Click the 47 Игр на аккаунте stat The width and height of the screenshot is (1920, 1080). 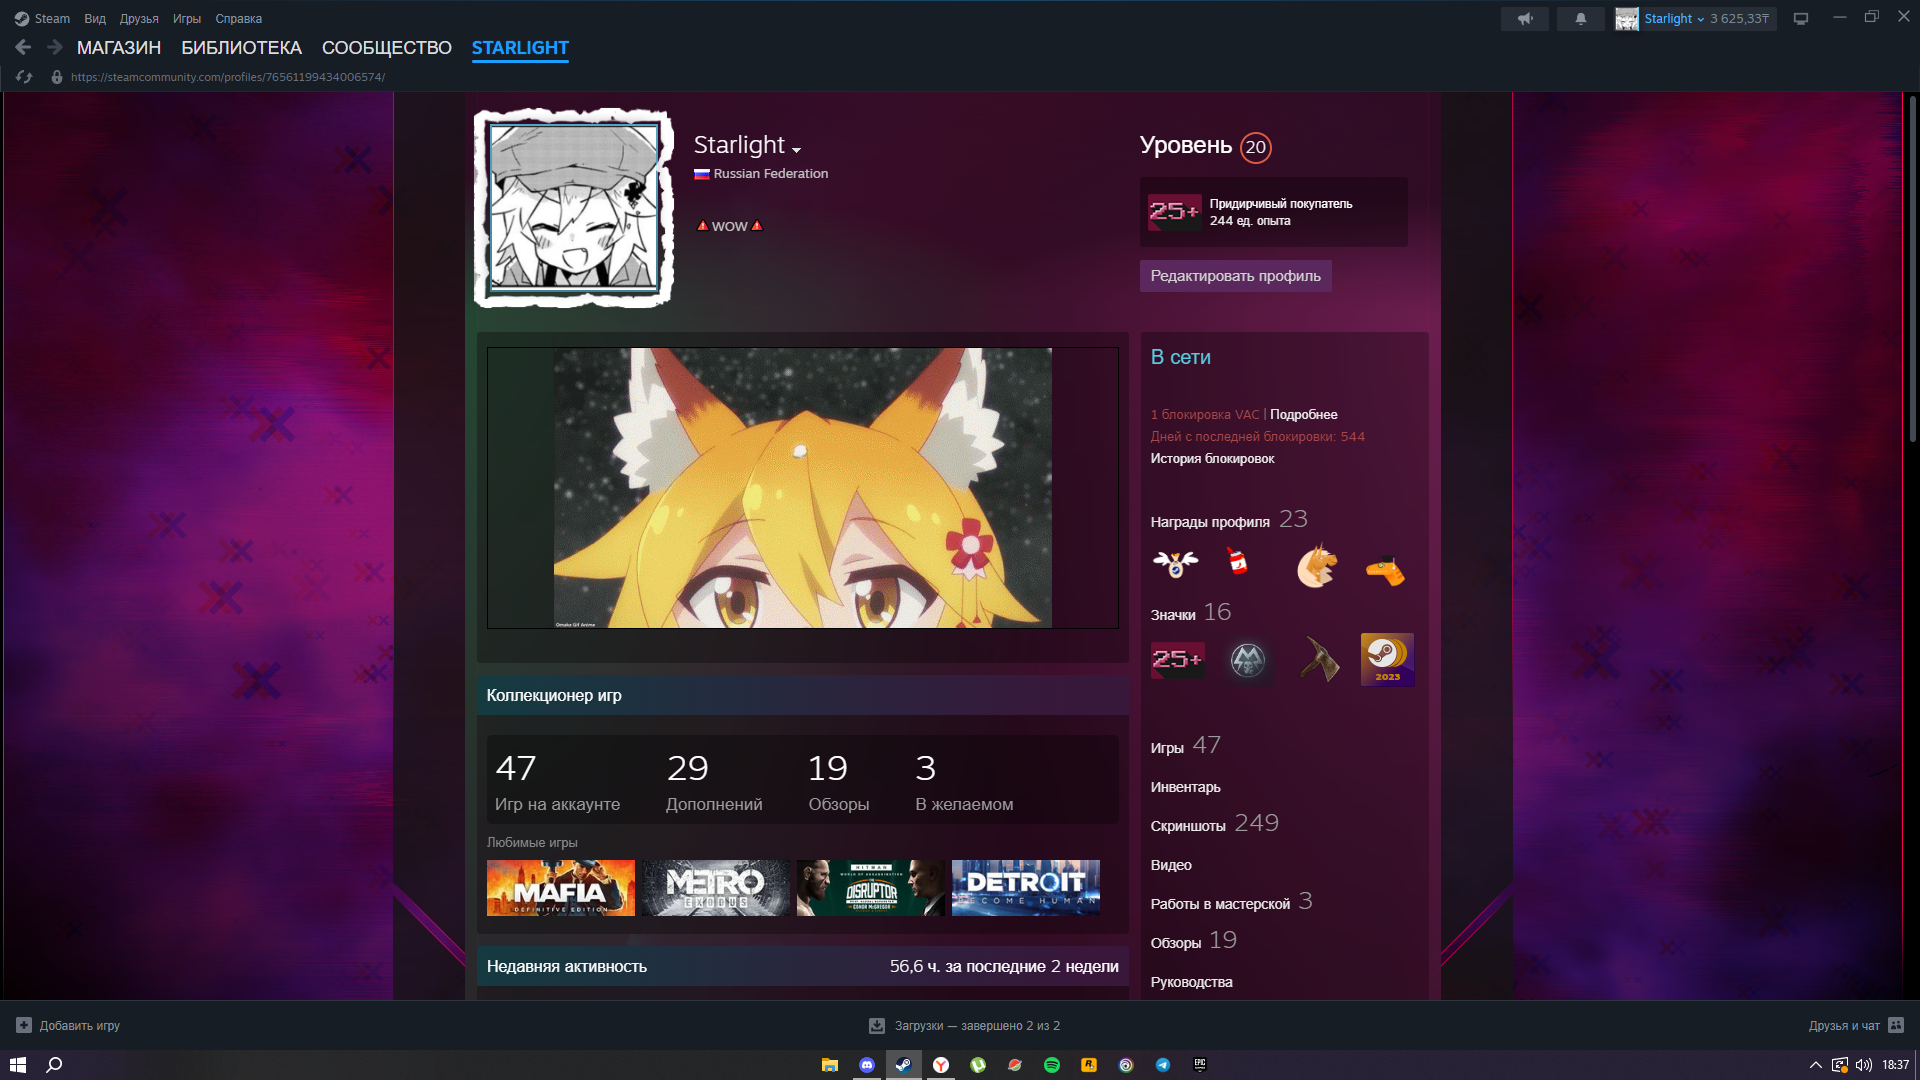tap(558, 782)
